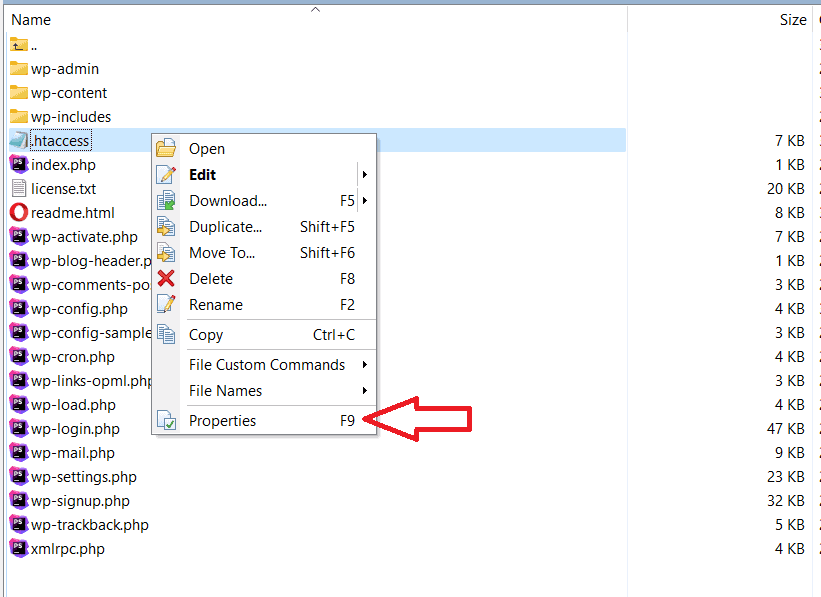The image size is (821, 597).
Task: Click the red X Delete icon
Action: click(x=166, y=279)
